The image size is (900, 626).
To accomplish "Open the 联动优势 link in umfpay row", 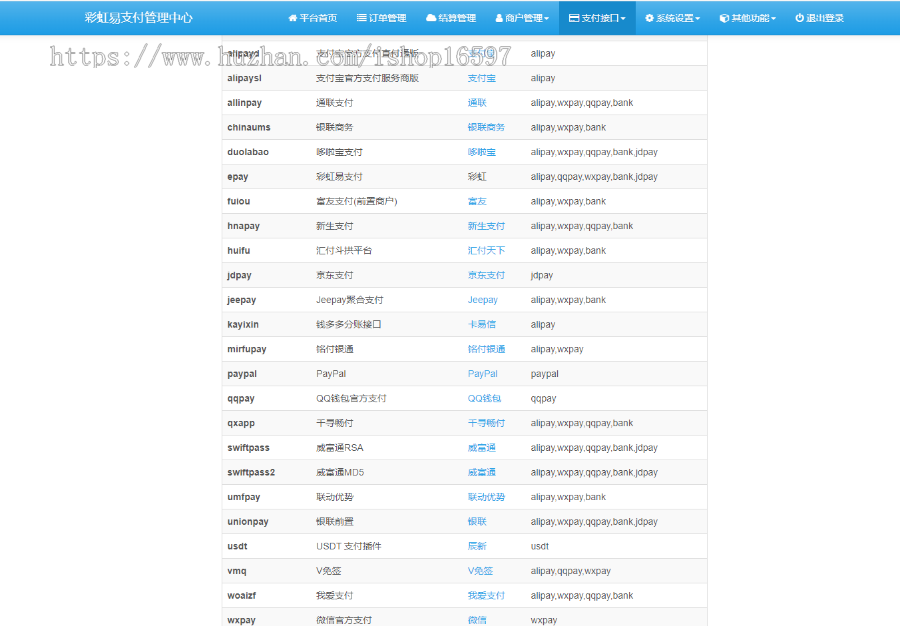I will (x=486, y=497).
